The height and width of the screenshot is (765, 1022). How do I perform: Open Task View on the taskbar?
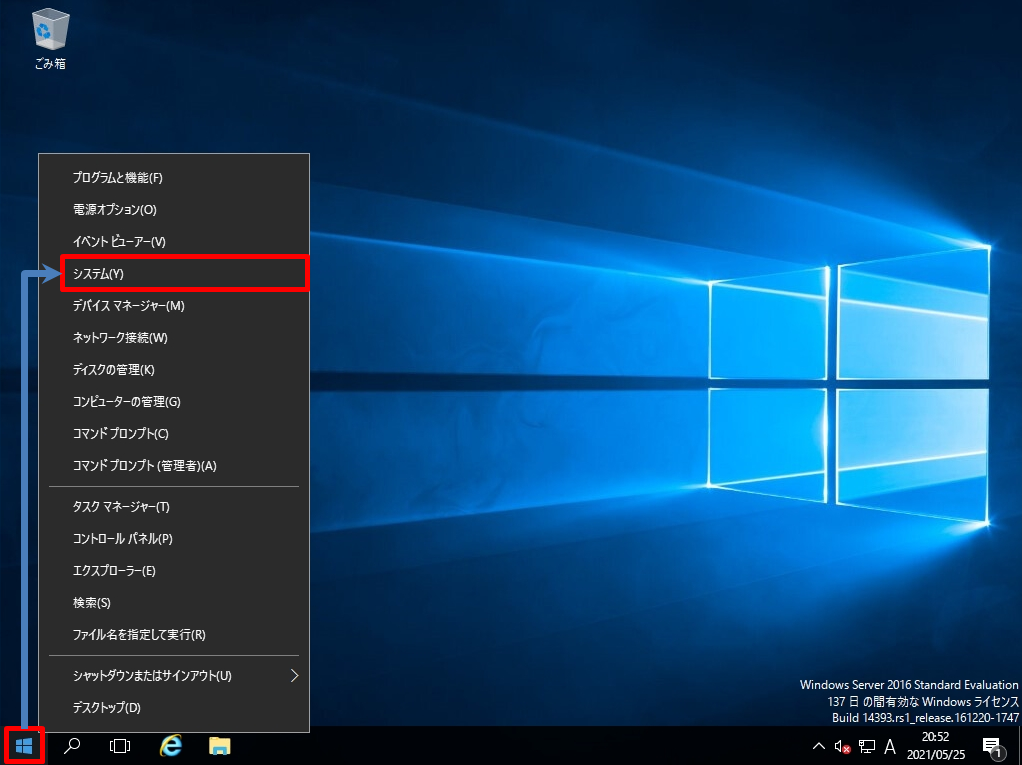120,746
